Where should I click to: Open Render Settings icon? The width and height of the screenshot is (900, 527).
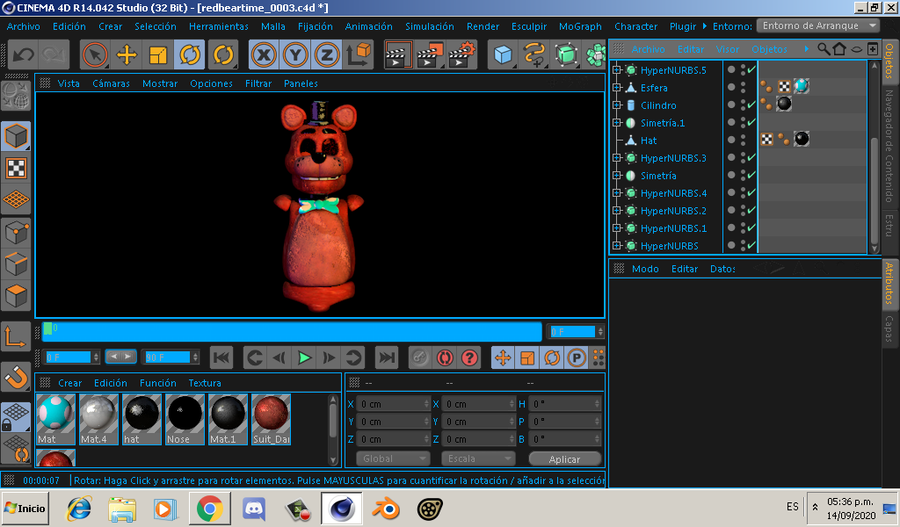coord(462,55)
